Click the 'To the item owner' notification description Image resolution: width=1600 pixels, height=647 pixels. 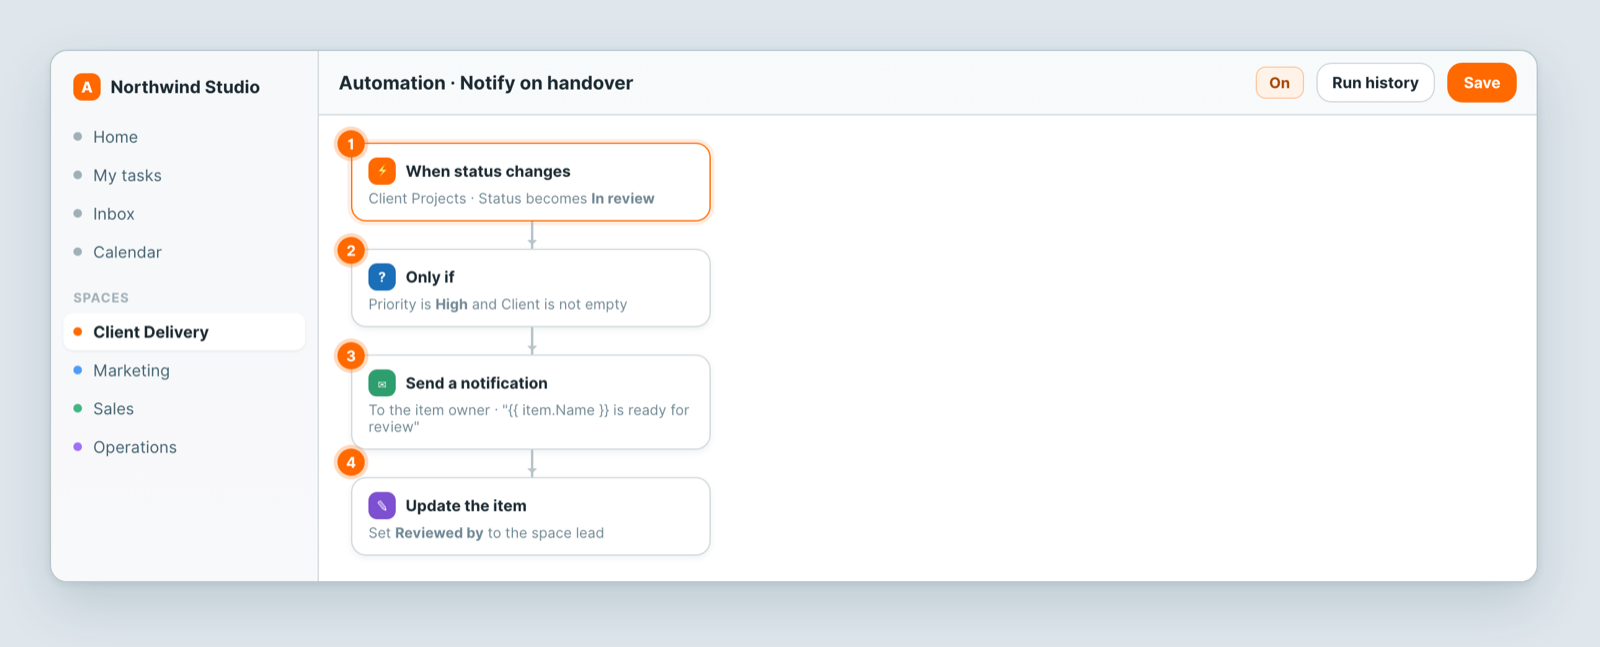tap(529, 418)
